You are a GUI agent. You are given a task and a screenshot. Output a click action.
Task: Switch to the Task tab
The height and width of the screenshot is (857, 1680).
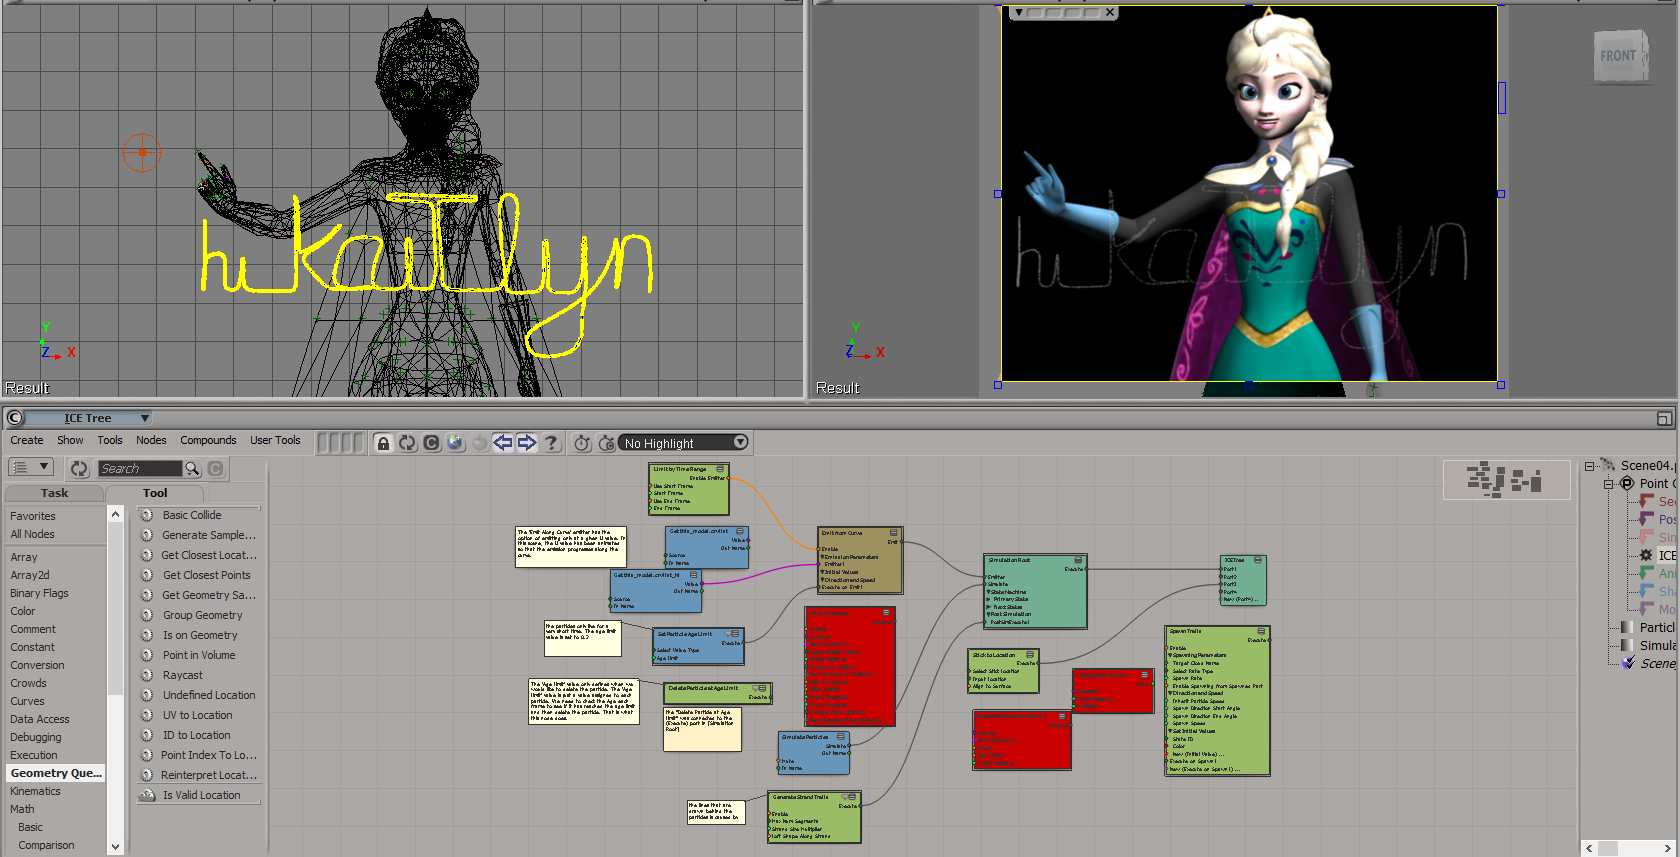click(55, 493)
